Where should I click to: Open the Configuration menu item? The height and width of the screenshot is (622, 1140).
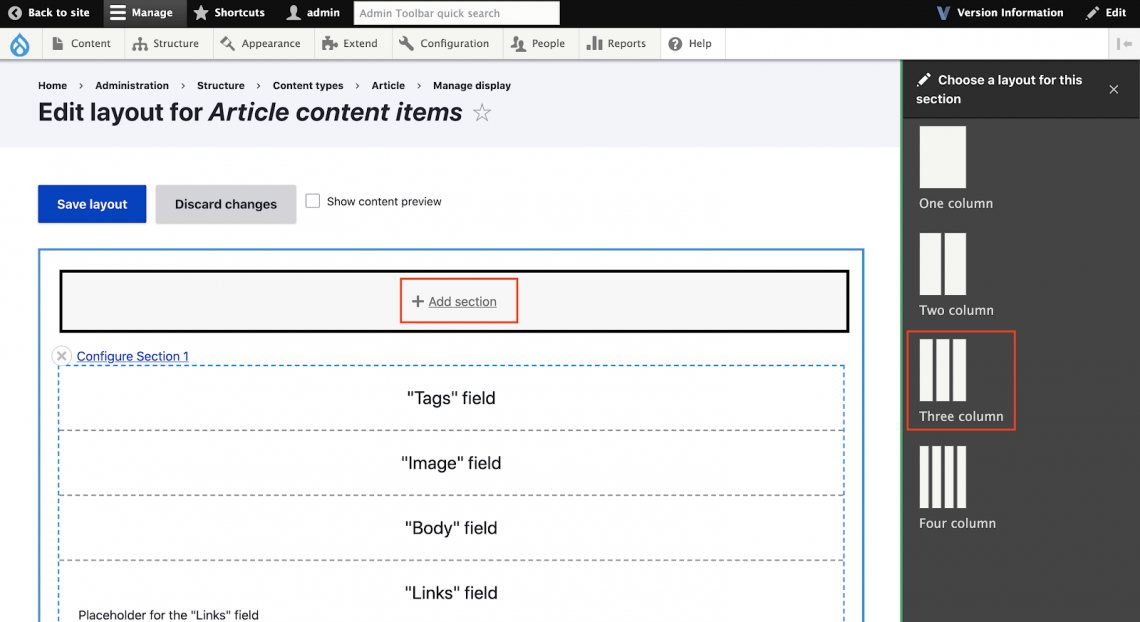click(x=444, y=44)
